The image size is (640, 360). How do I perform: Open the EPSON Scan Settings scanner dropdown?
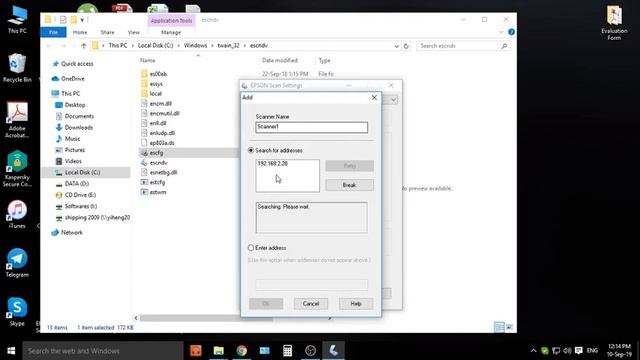point(393,100)
